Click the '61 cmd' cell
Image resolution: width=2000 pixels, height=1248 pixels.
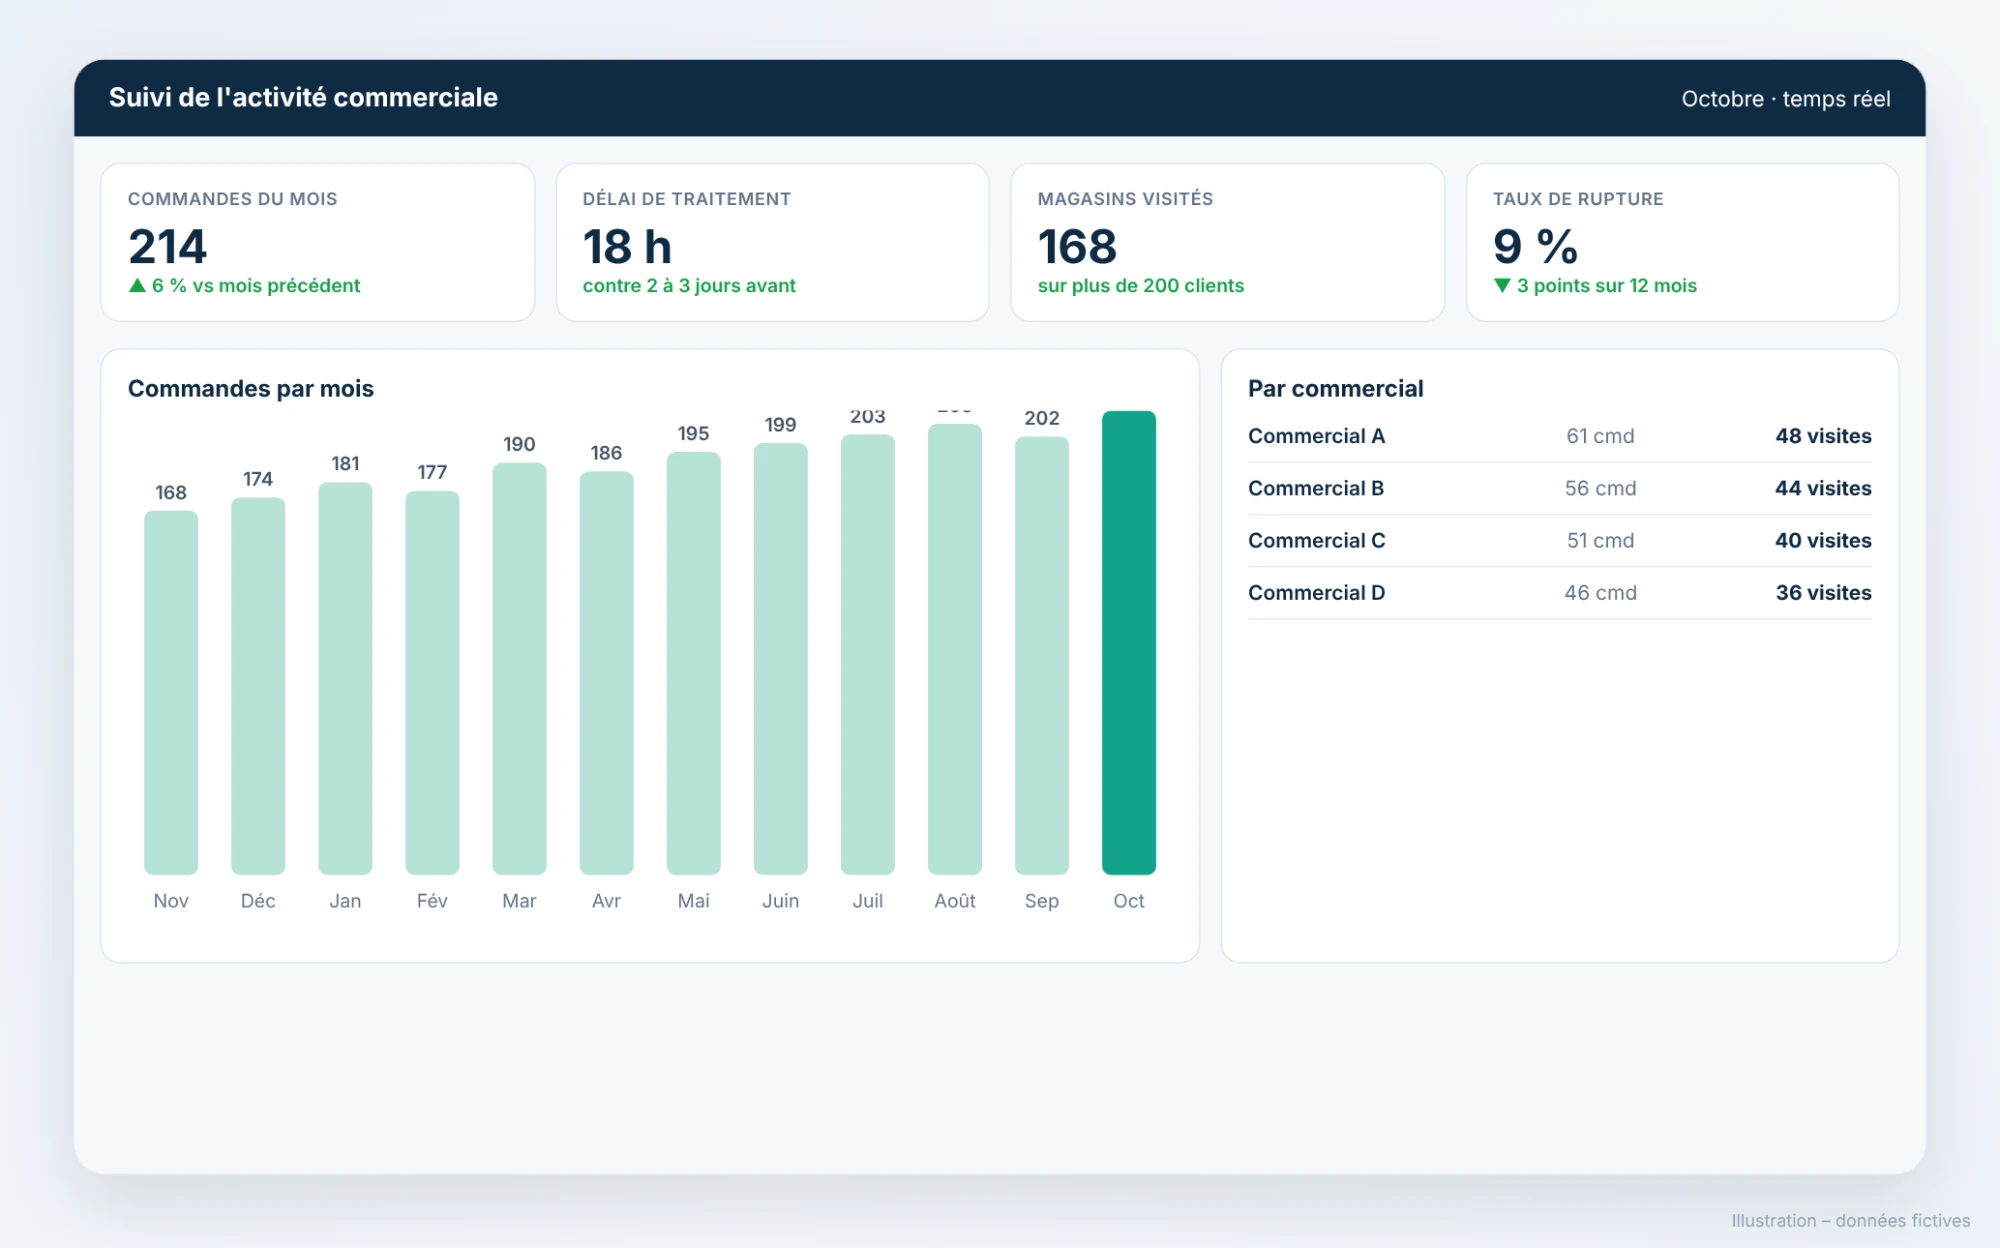[x=1600, y=436]
